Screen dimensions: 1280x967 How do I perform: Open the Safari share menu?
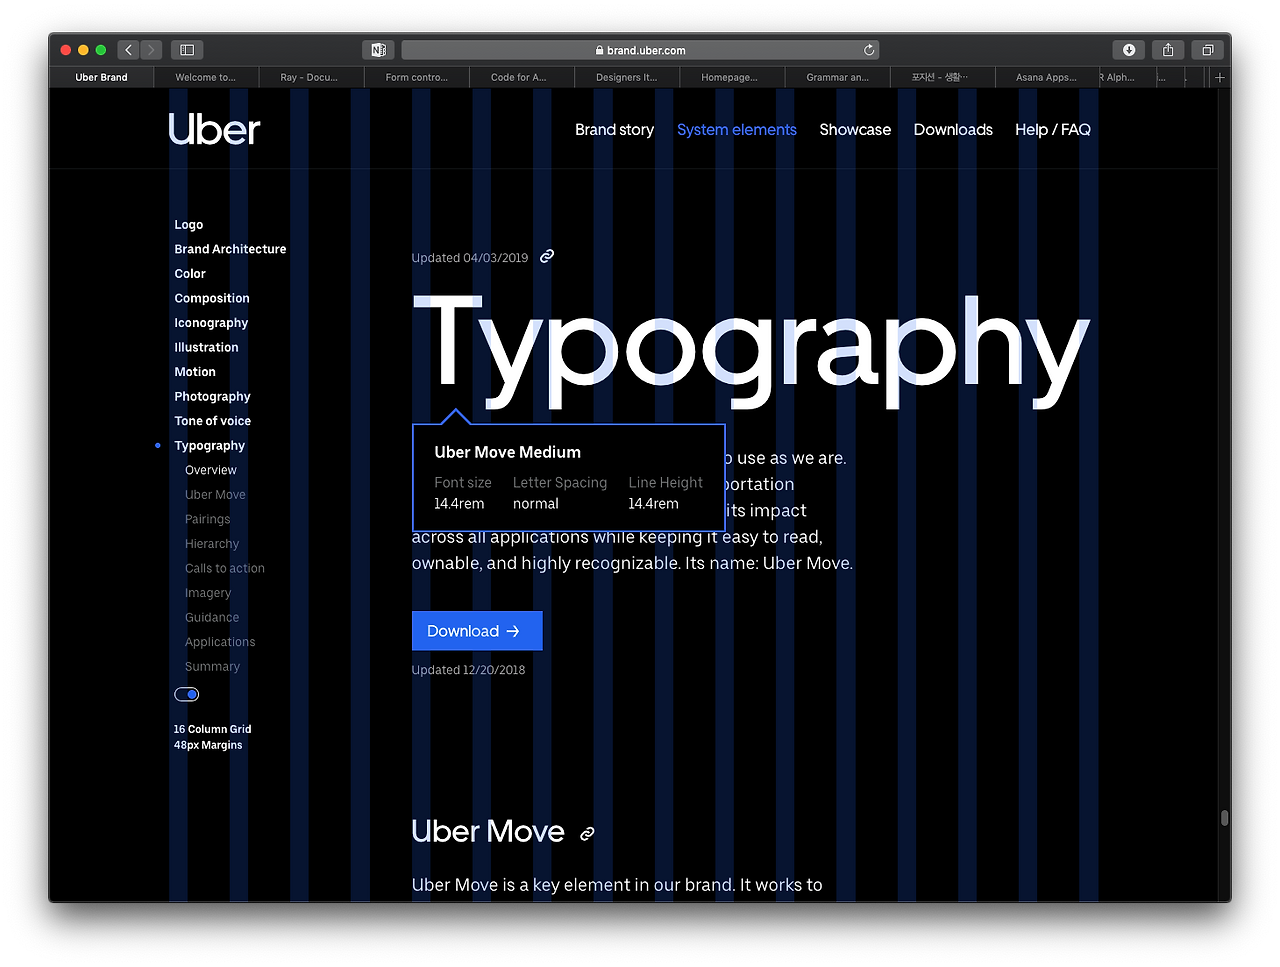point(1168,50)
